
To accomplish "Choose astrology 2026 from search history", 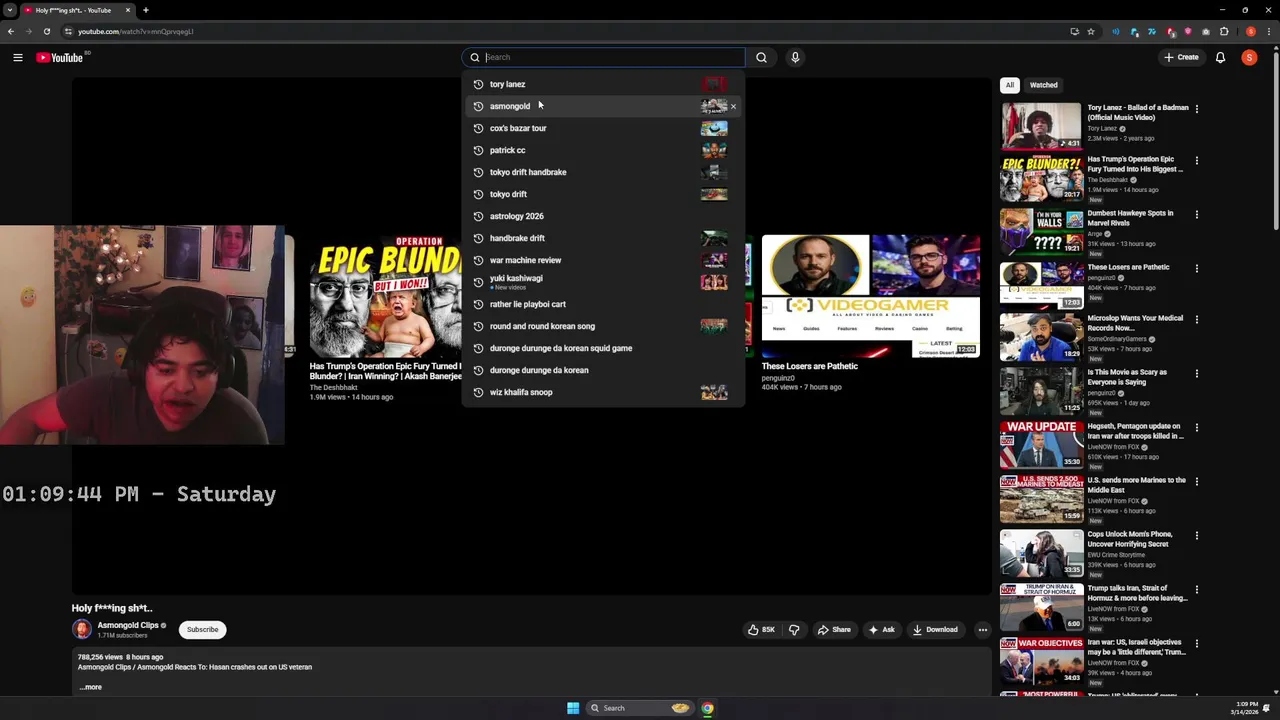I will coord(603,216).
